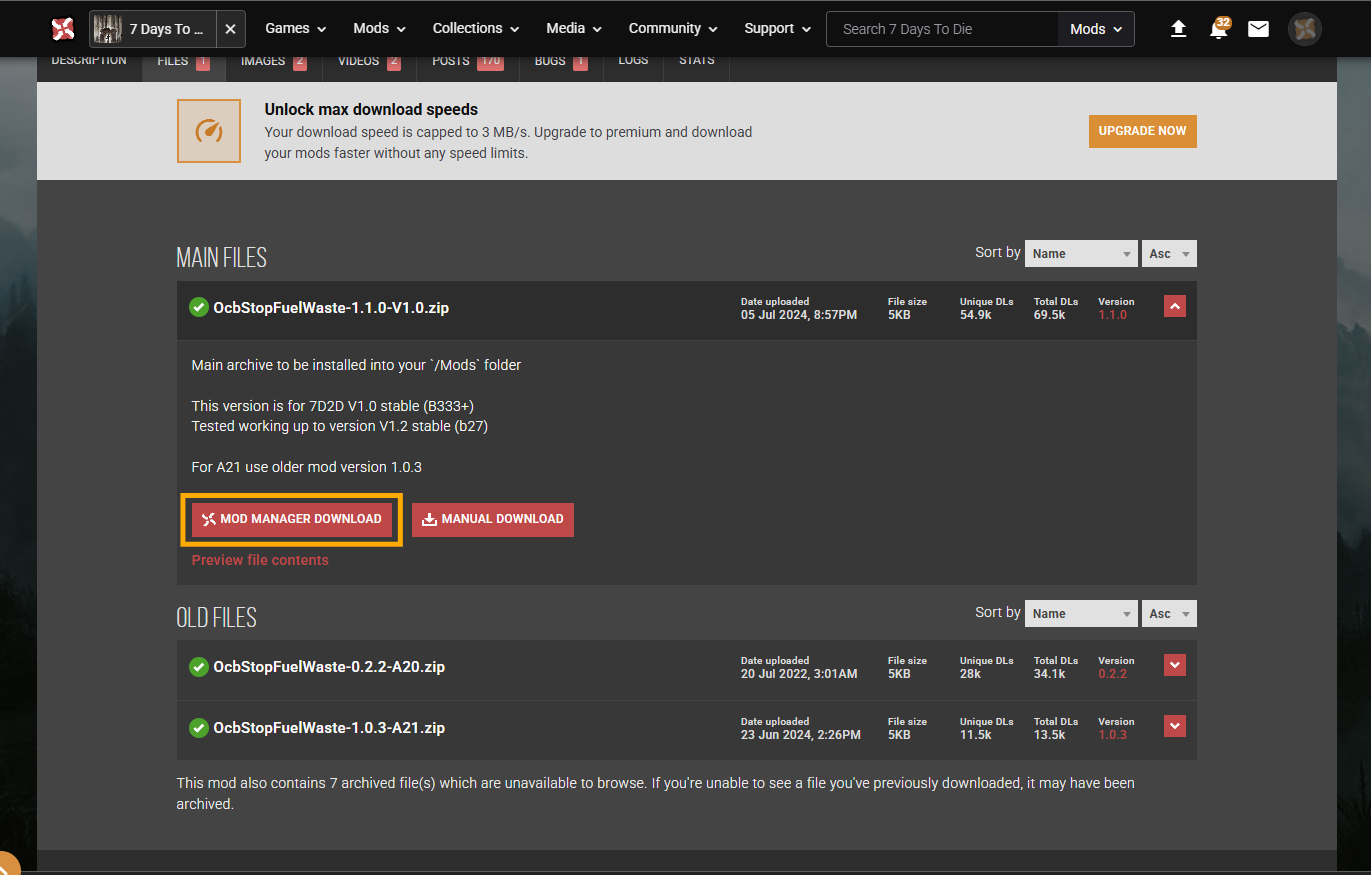Open the user profile avatar
This screenshot has height=875, width=1371.
click(x=1305, y=29)
